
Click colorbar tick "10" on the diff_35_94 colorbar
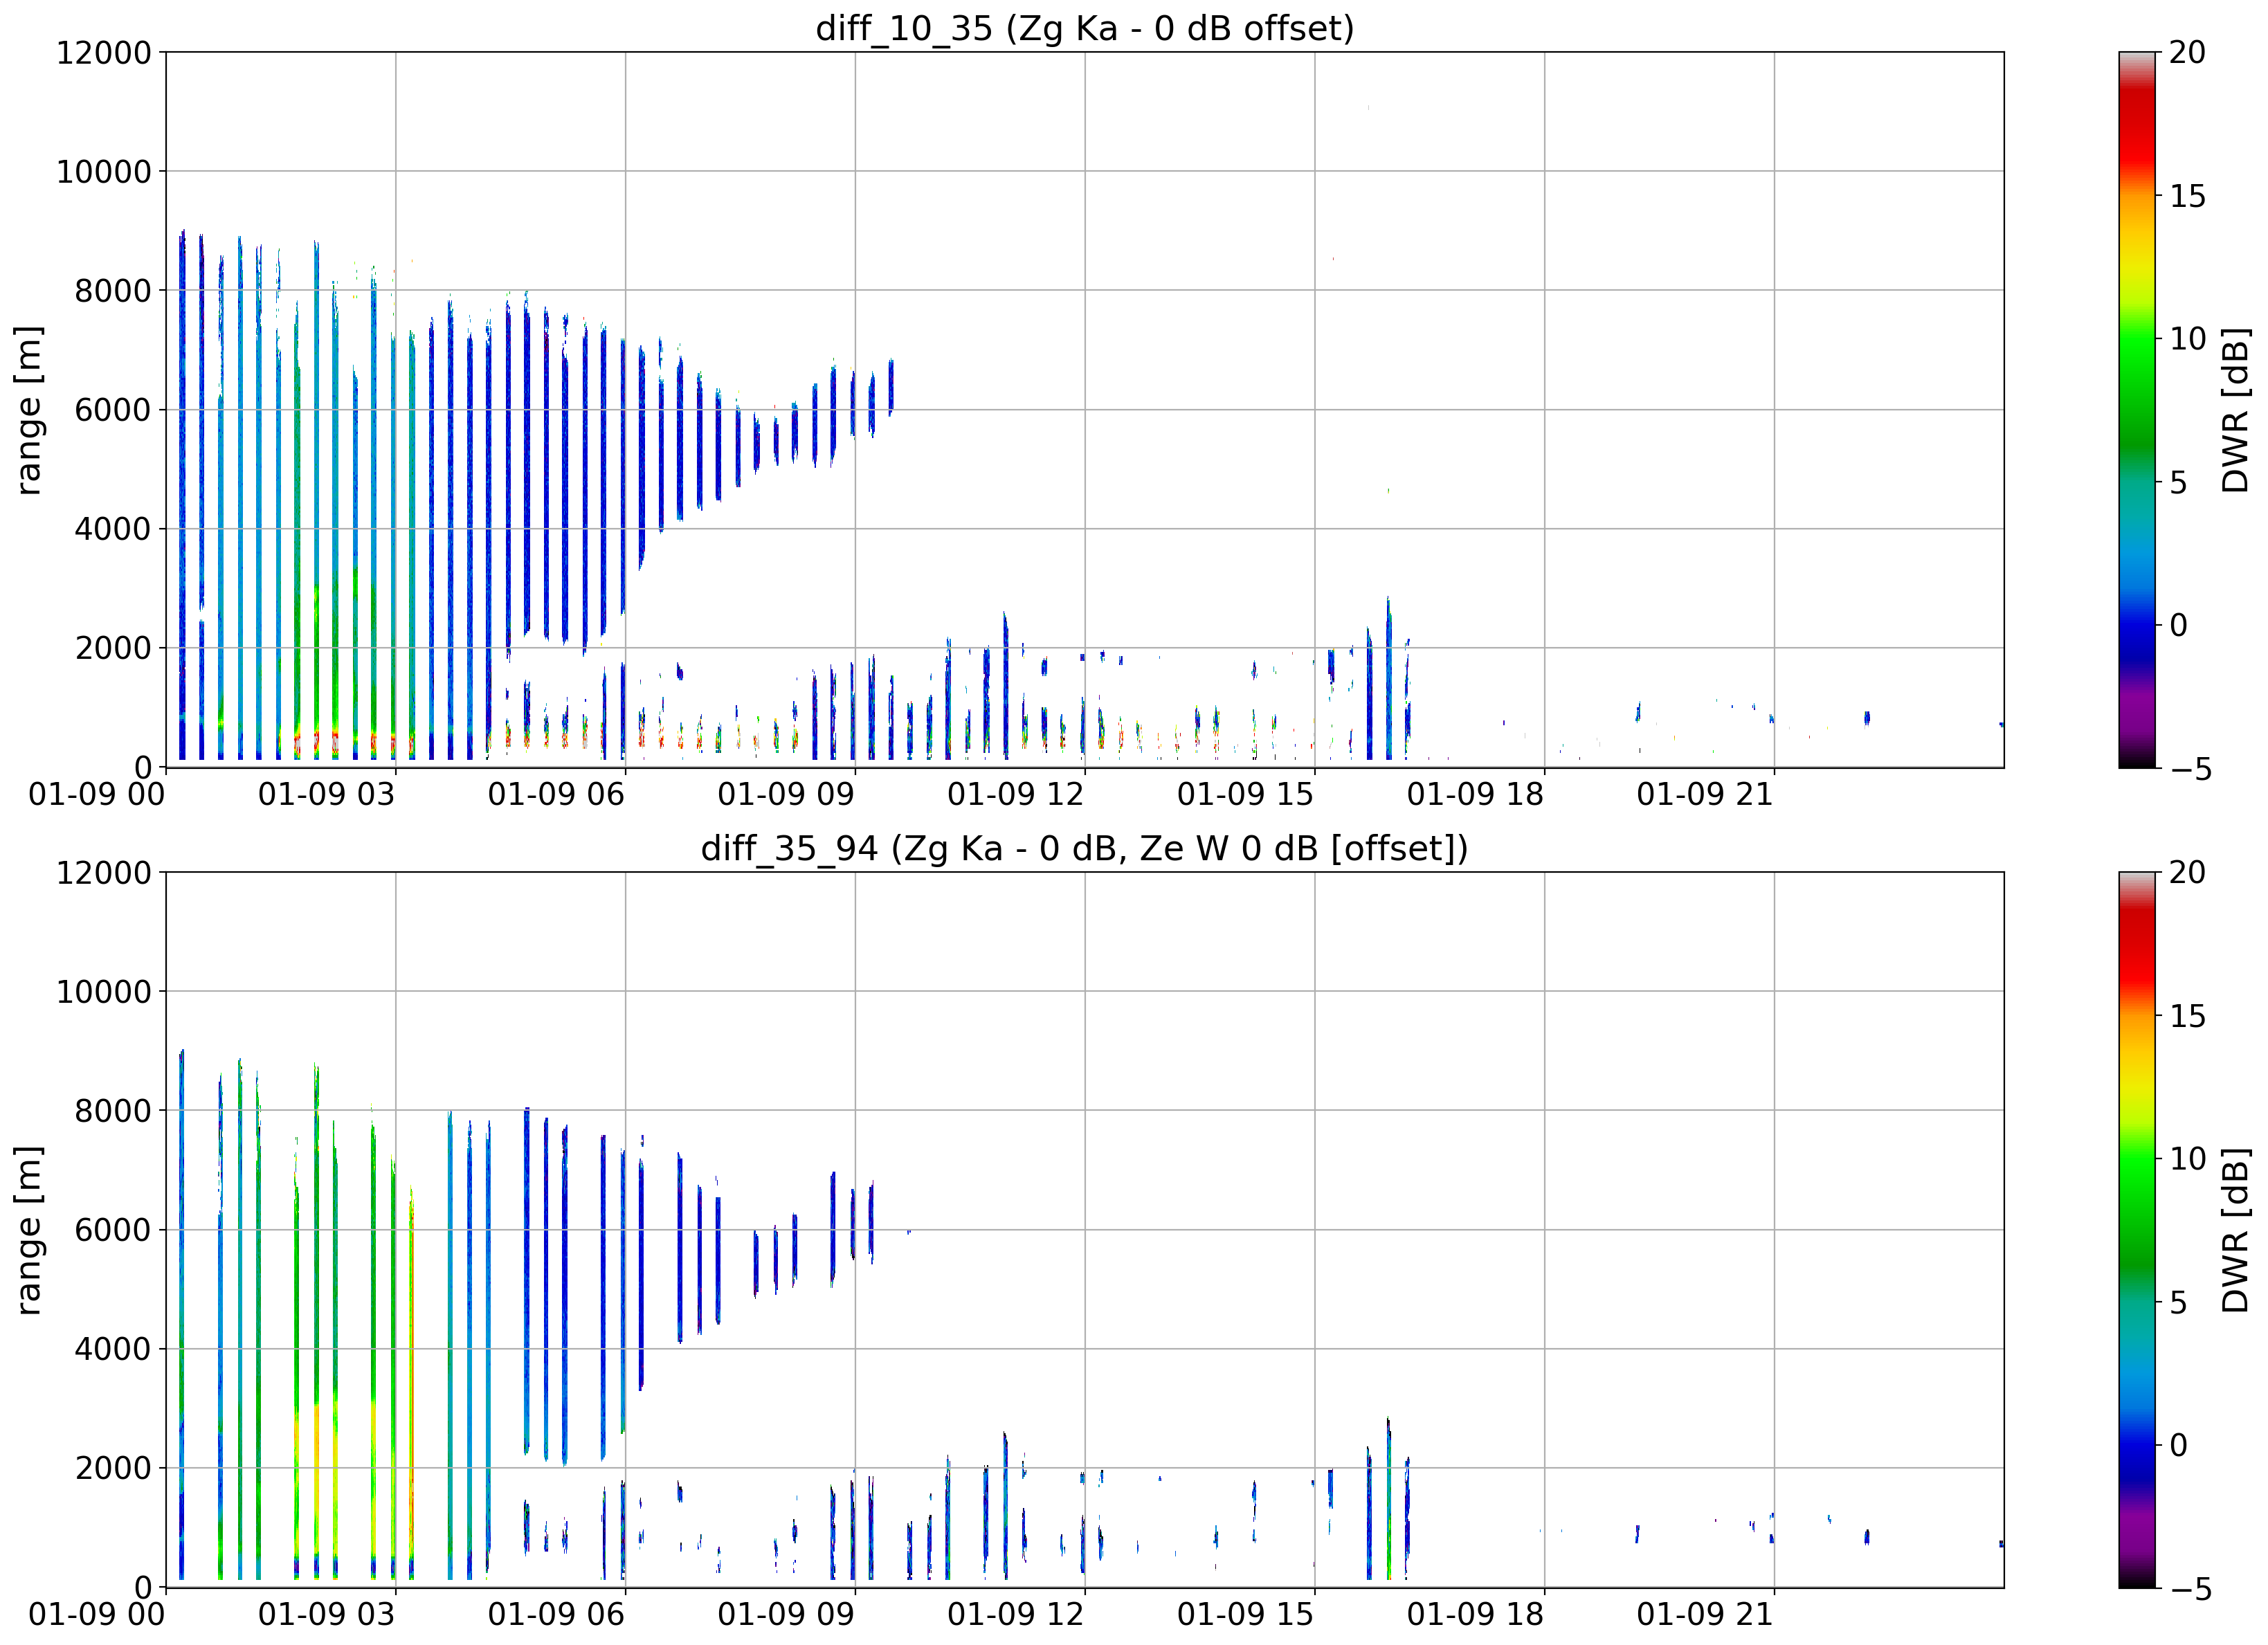tap(2188, 1158)
